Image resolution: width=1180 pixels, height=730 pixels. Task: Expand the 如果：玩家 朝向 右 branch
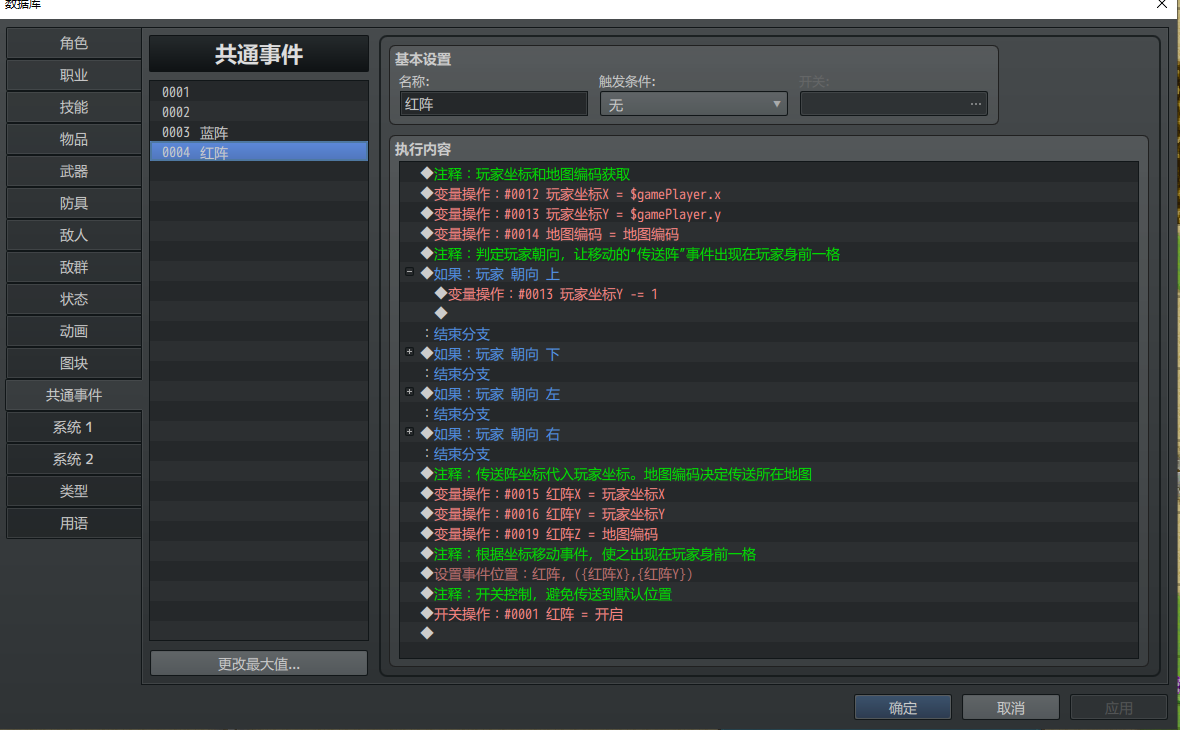pos(409,431)
